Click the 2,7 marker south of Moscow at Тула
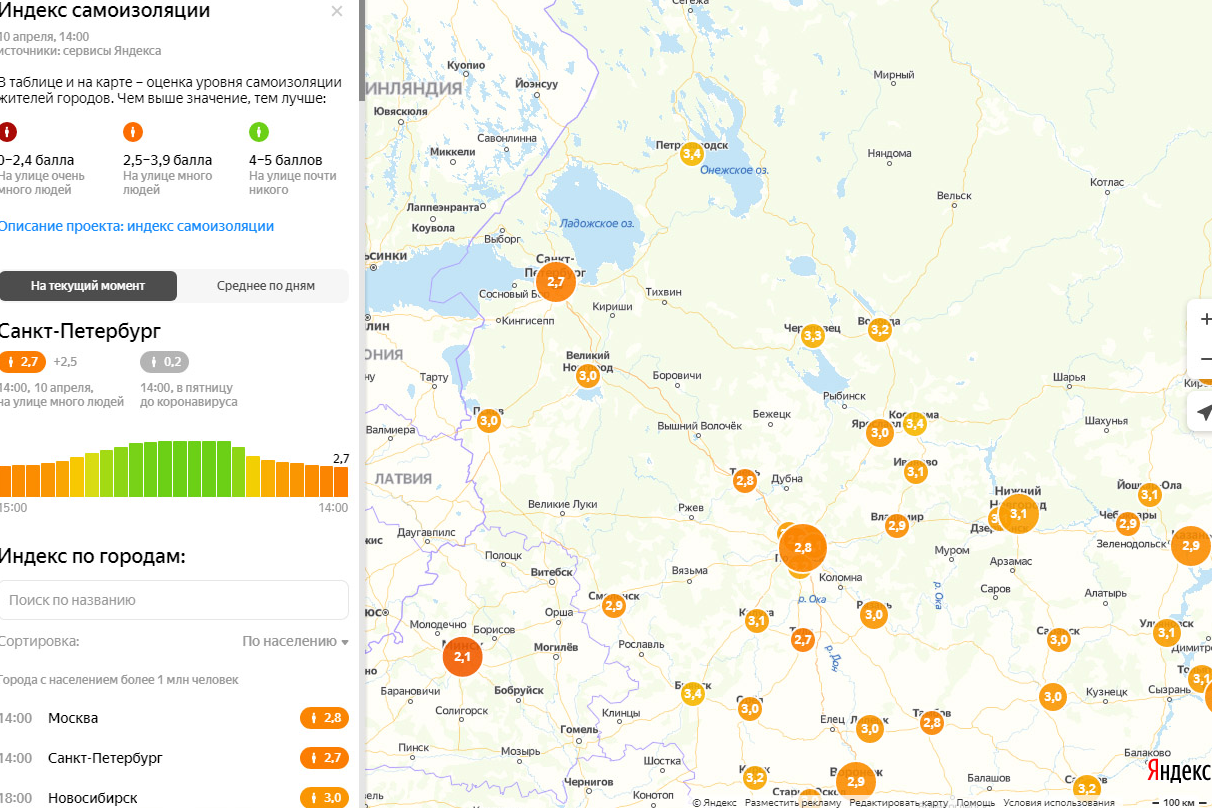The height and width of the screenshot is (808, 1212). pyautogui.click(x=803, y=639)
